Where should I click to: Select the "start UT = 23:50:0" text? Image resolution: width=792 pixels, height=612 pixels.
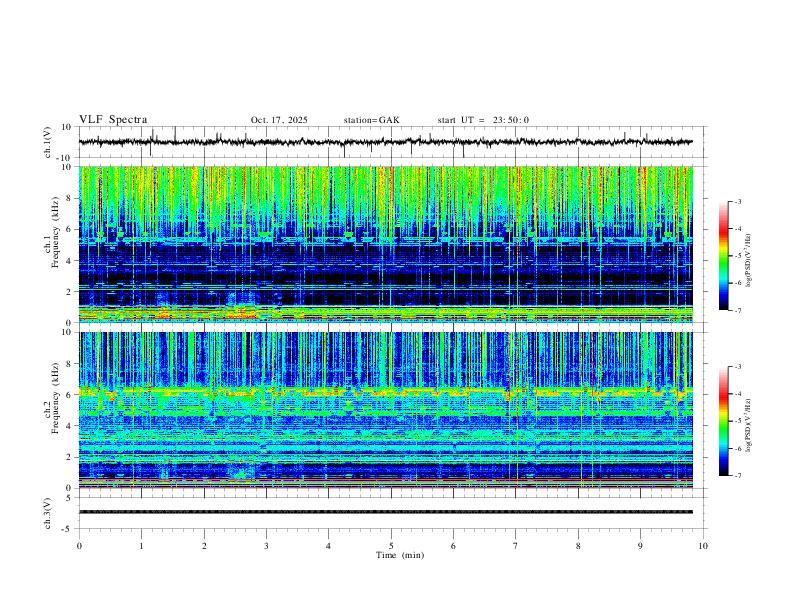click(x=483, y=120)
